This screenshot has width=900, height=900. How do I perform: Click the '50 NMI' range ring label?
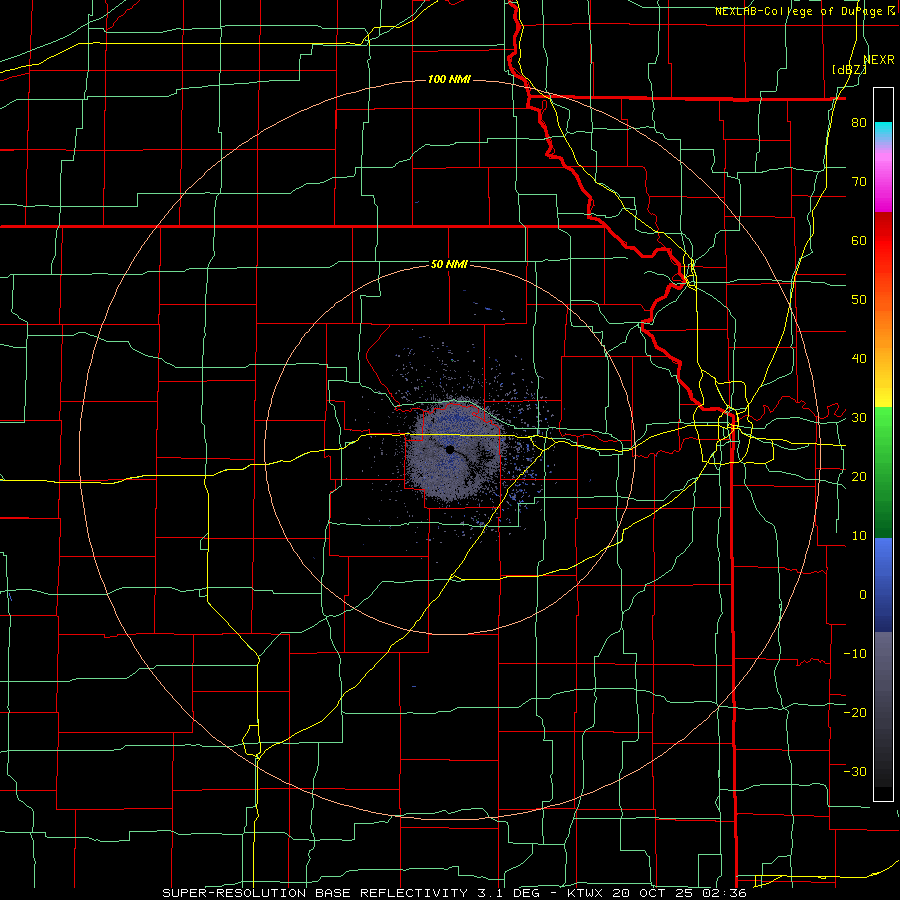(x=449, y=264)
